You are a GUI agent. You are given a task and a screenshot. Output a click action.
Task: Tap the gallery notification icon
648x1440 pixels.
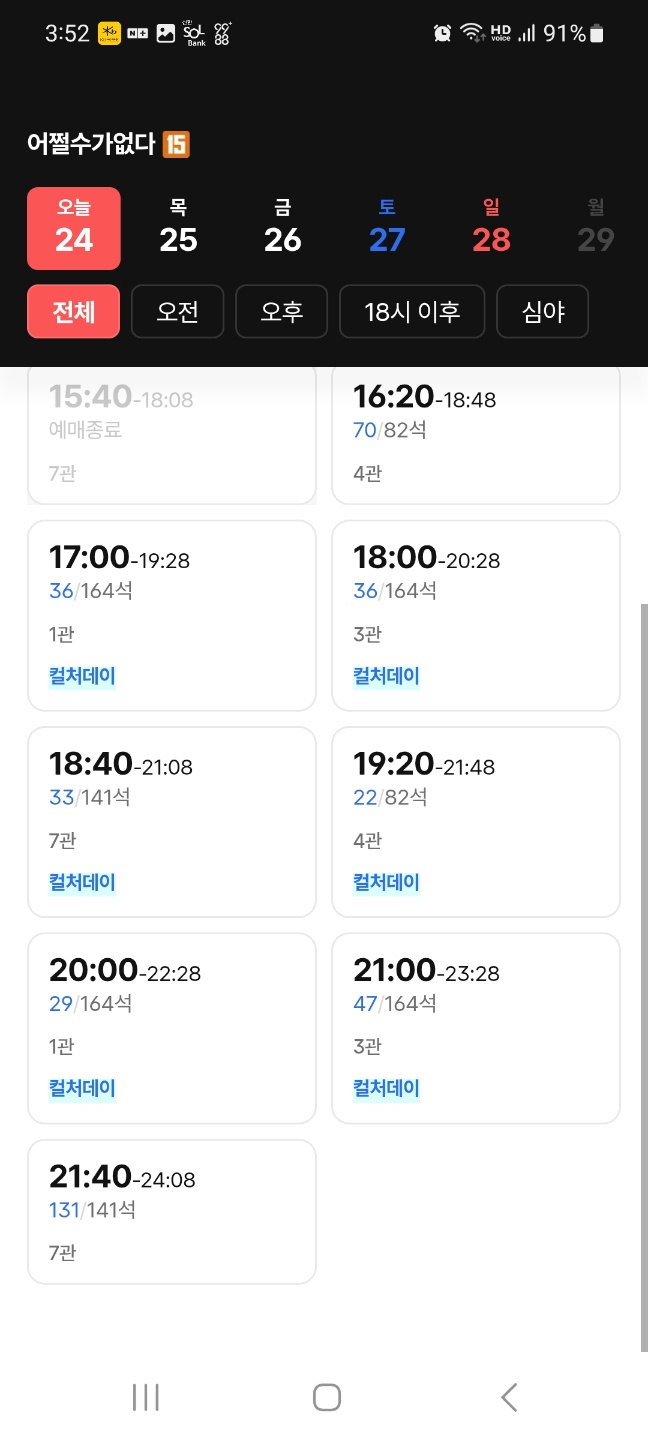tap(165, 33)
